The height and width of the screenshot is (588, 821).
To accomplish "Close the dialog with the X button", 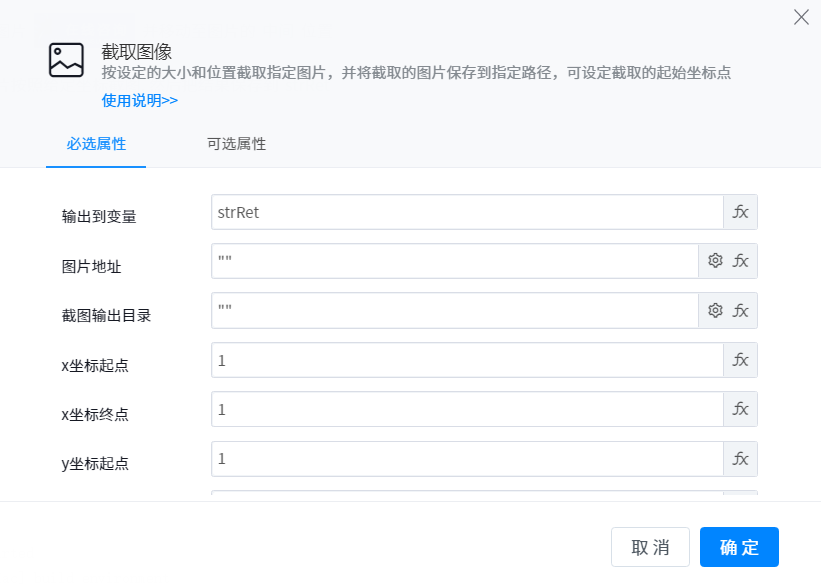I will coord(801,17).
